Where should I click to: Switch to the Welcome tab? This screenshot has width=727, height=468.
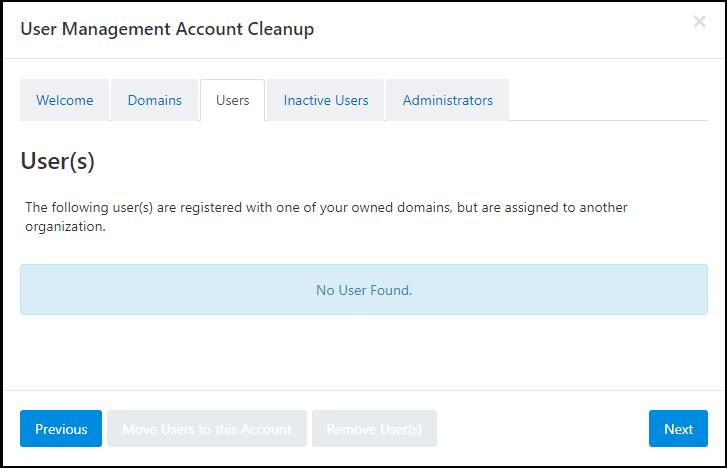pos(64,100)
